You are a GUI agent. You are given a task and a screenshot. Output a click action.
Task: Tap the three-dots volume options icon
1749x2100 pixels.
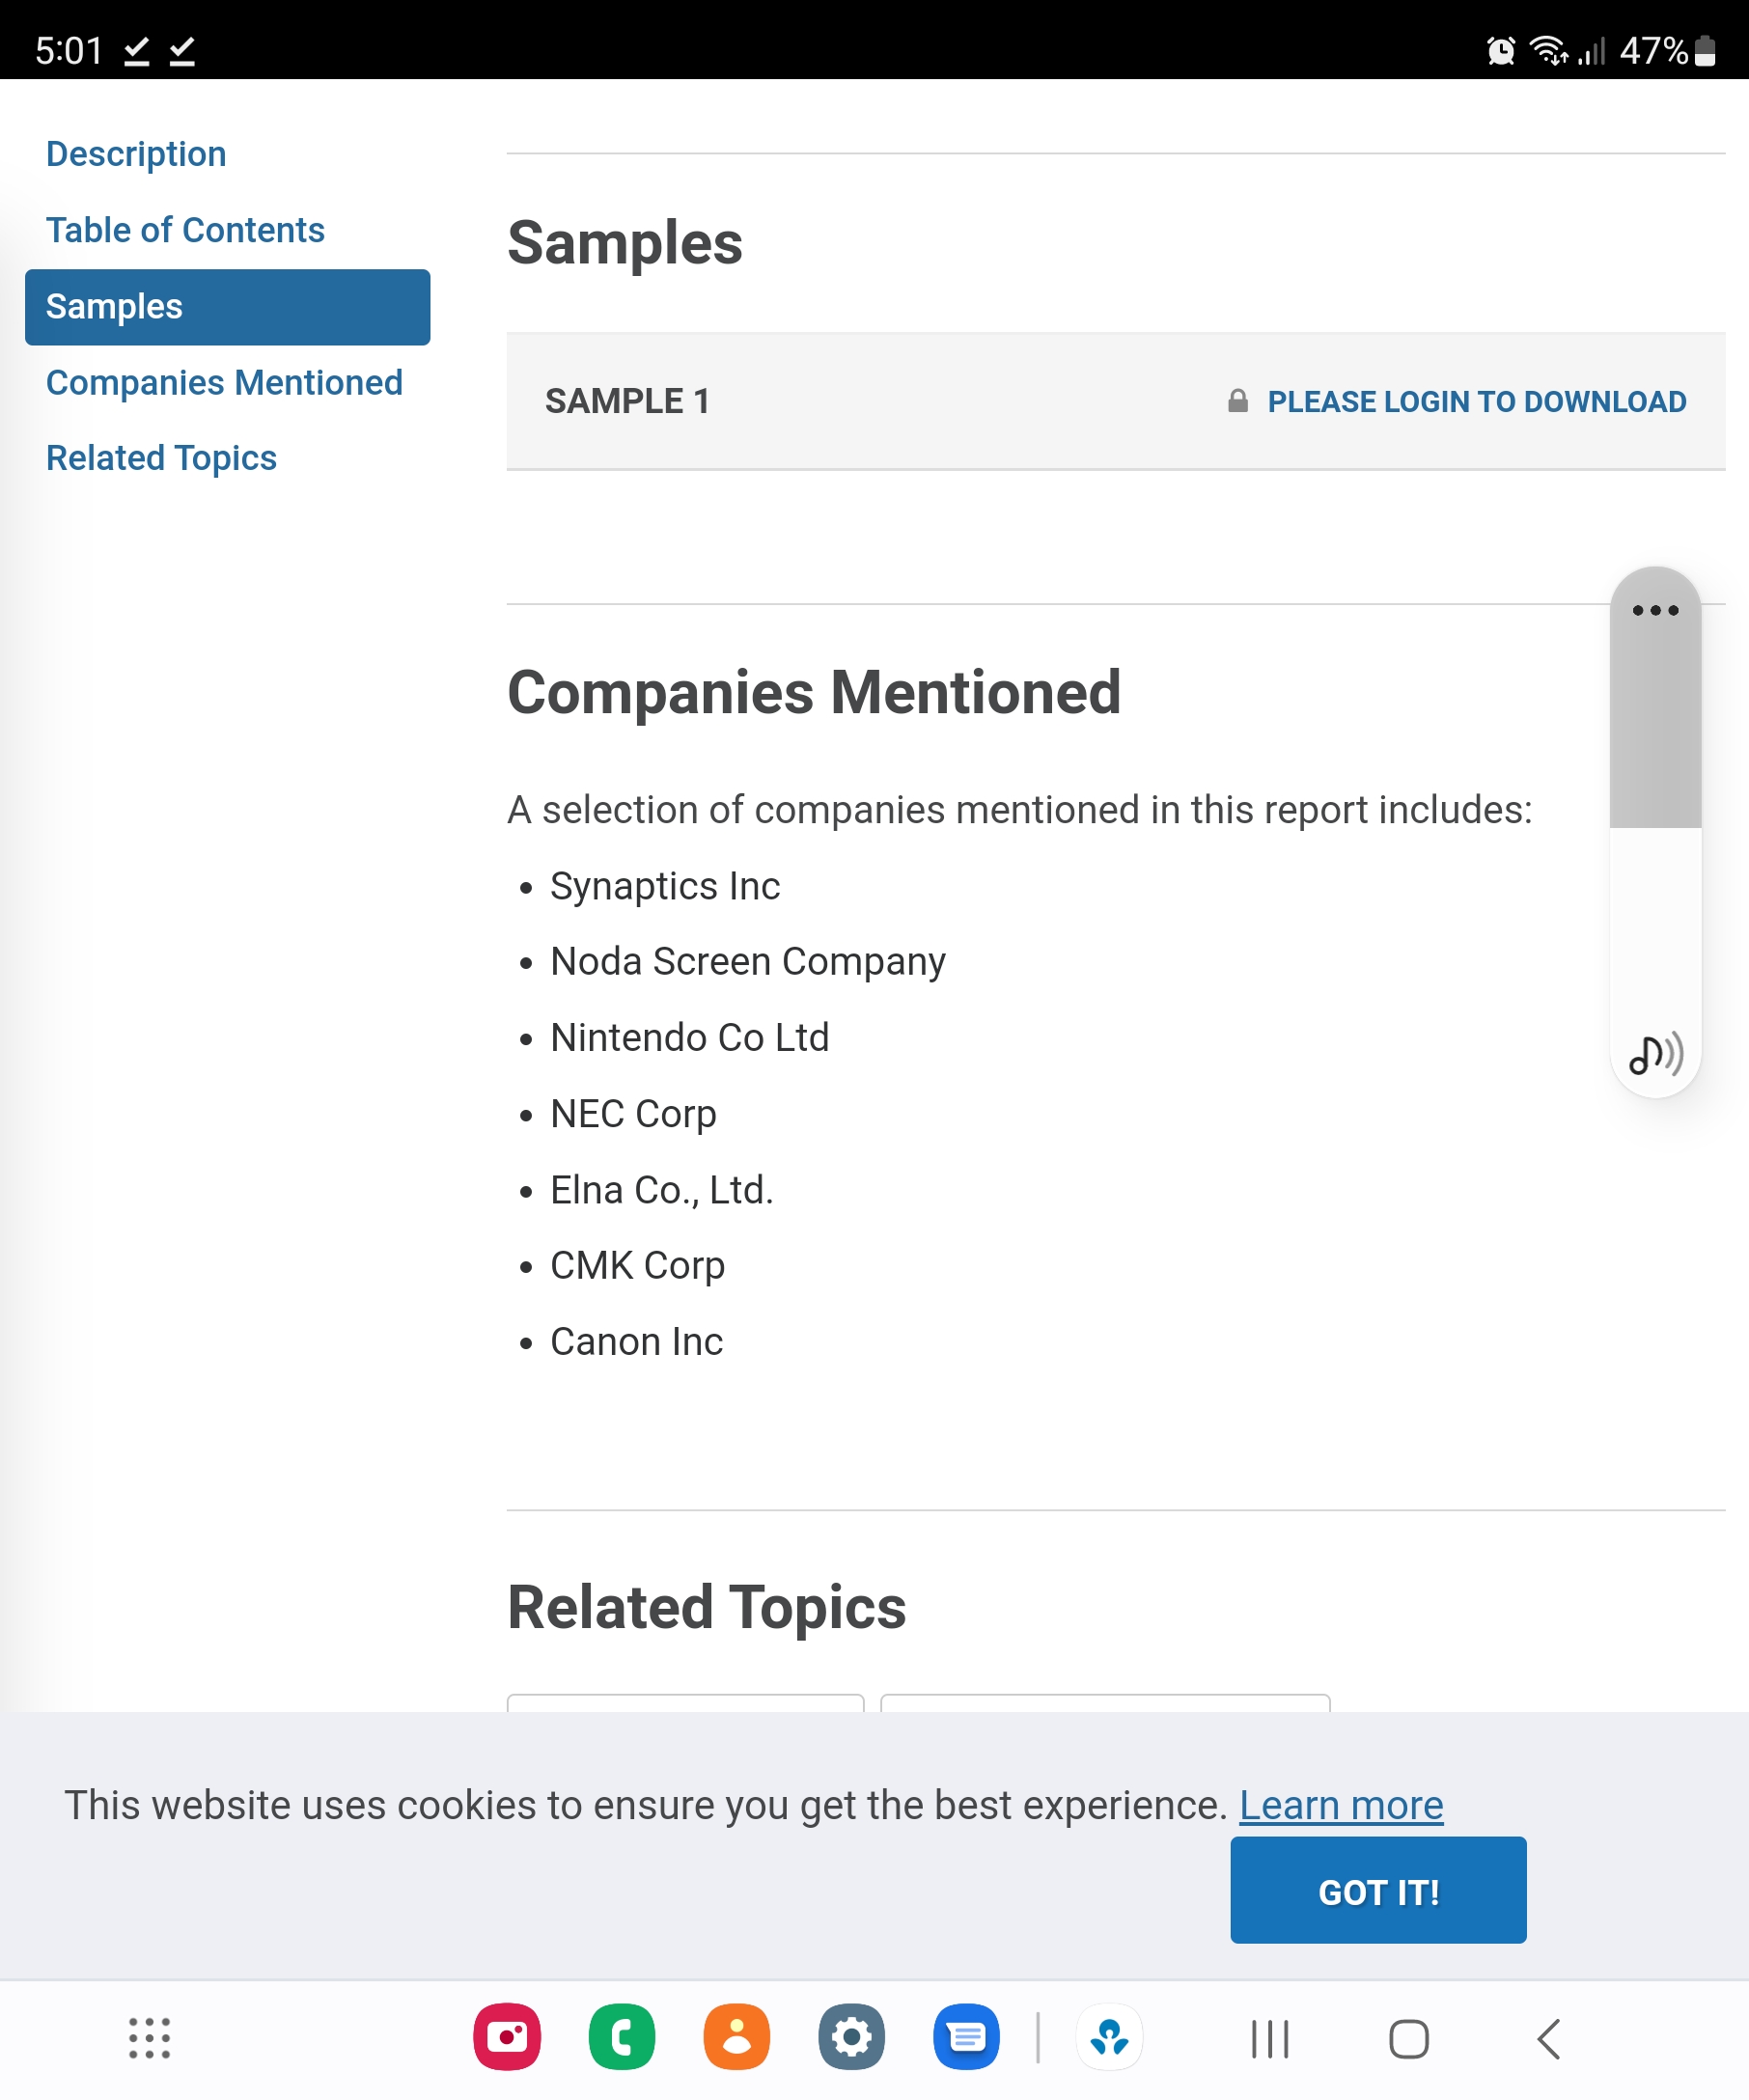(1655, 610)
